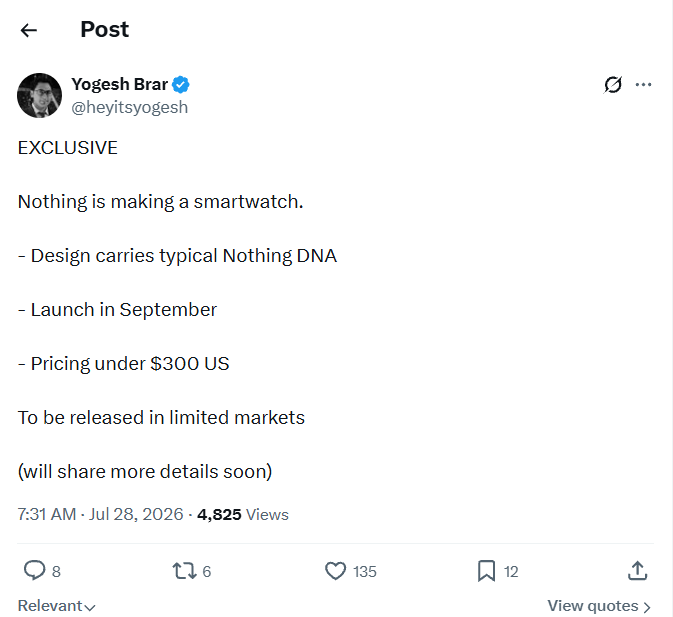Open Yogesh Brar display name link

point(119,85)
